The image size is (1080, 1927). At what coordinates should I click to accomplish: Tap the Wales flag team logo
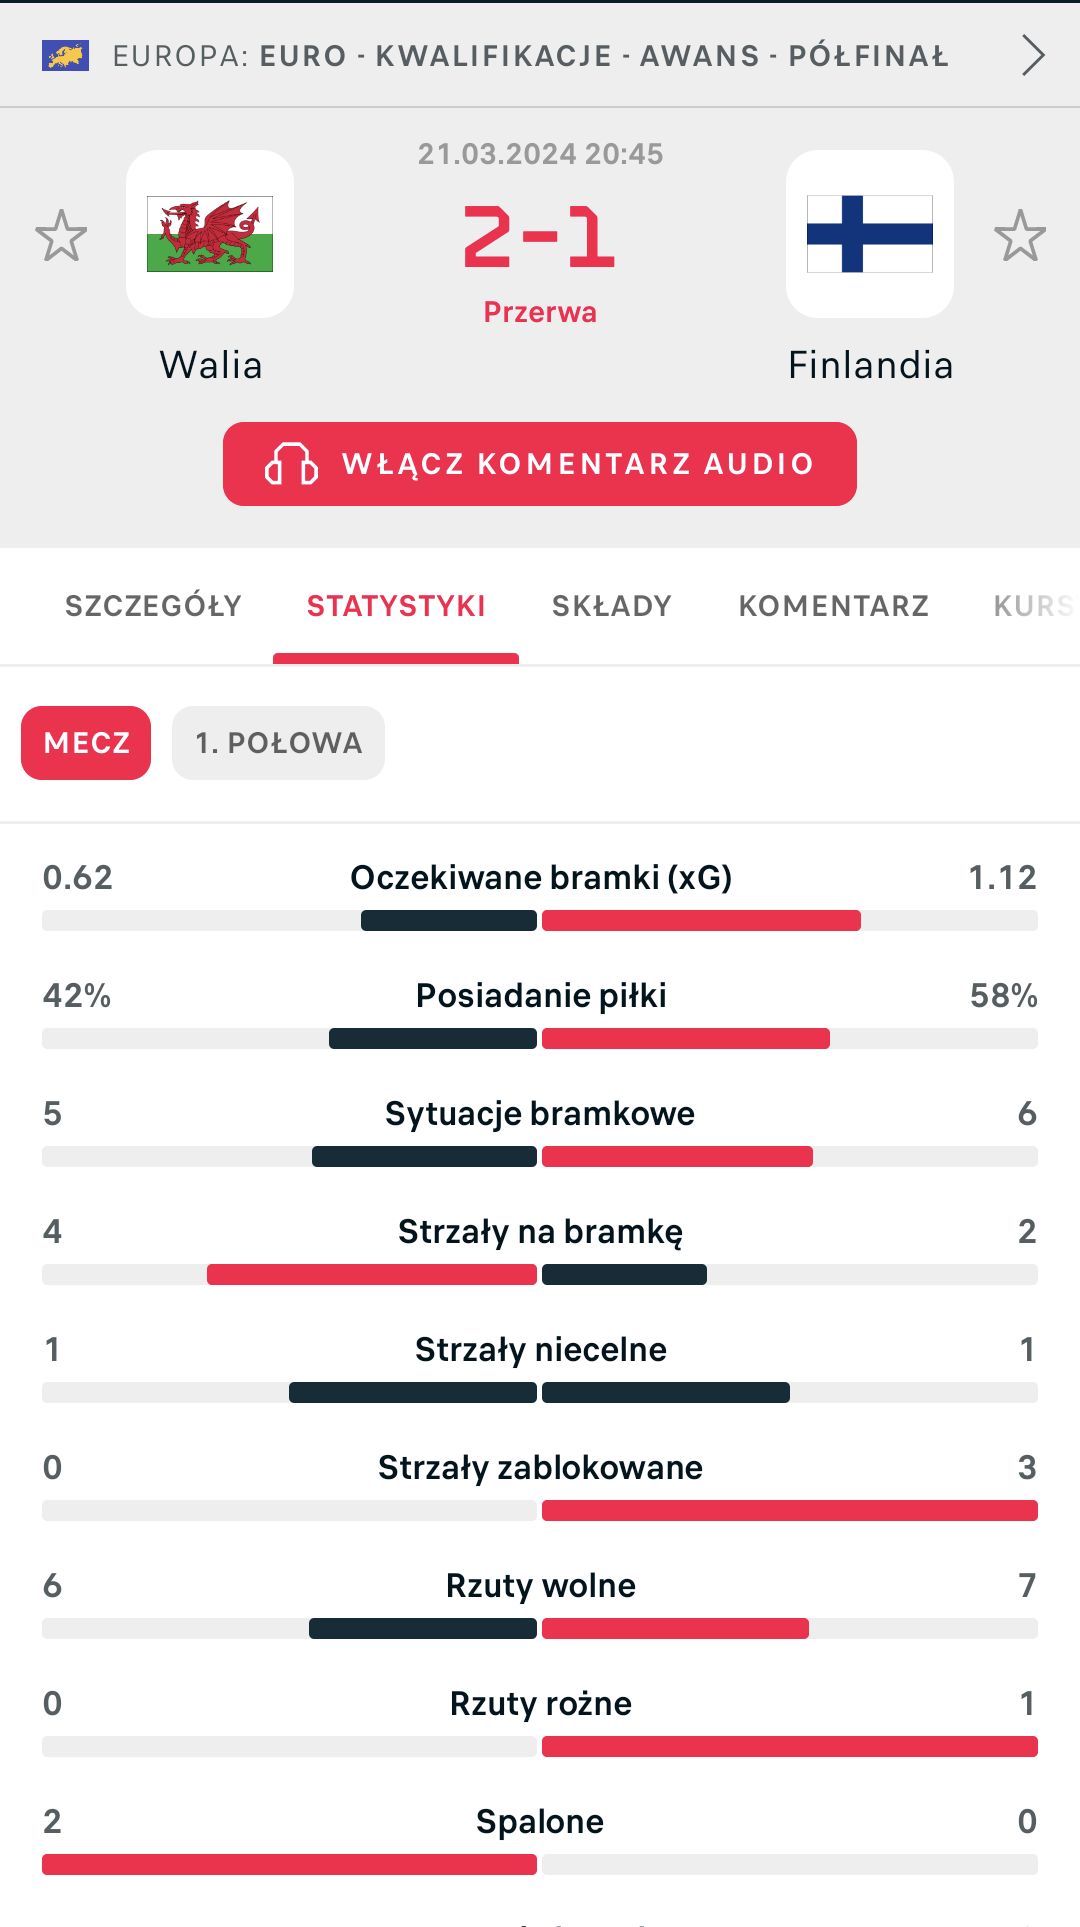210,234
